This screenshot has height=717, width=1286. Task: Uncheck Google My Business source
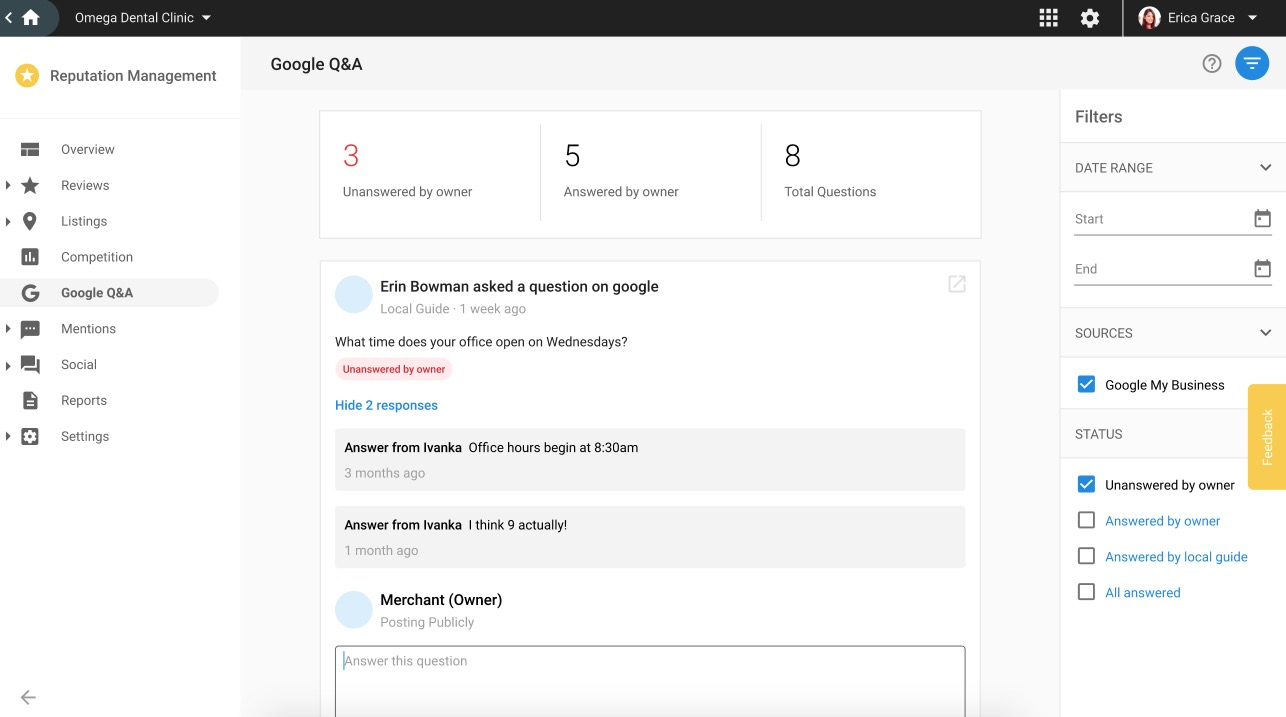(x=1086, y=384)
